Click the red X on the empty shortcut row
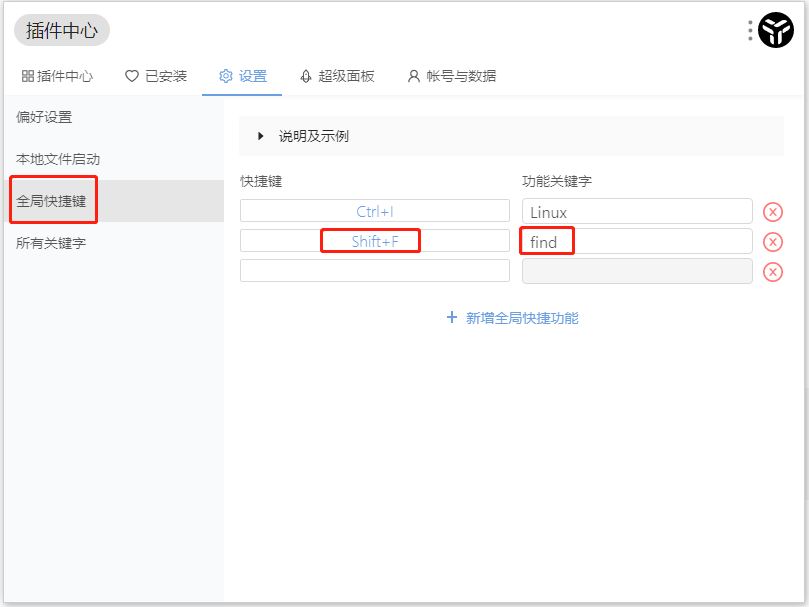 [x=773, y=271]
